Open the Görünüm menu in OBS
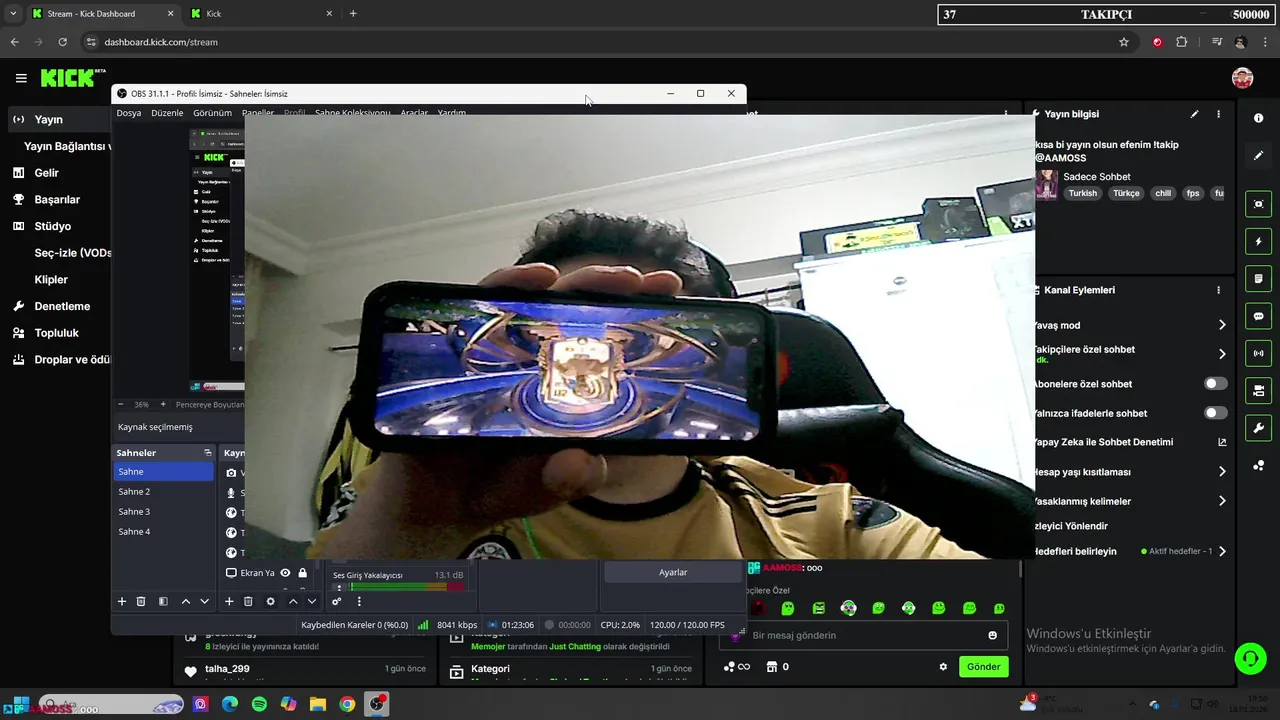1280x720 pixels. click(x=212, y=113)
